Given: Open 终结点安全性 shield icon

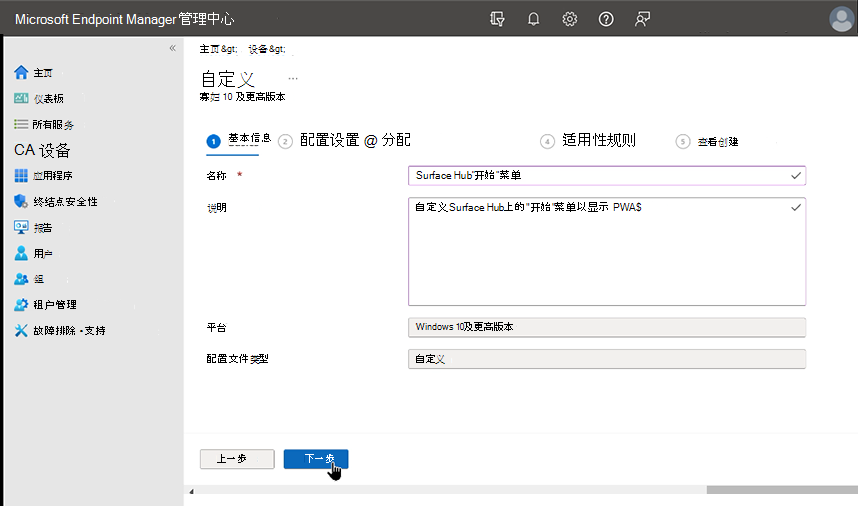Looking at the screenshot, I should (22, 201).
